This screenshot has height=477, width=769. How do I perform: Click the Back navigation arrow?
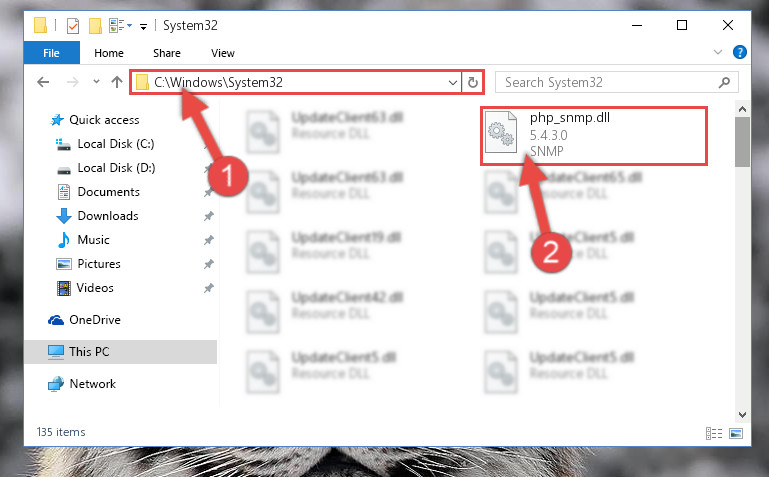click(x=43, y=82)
